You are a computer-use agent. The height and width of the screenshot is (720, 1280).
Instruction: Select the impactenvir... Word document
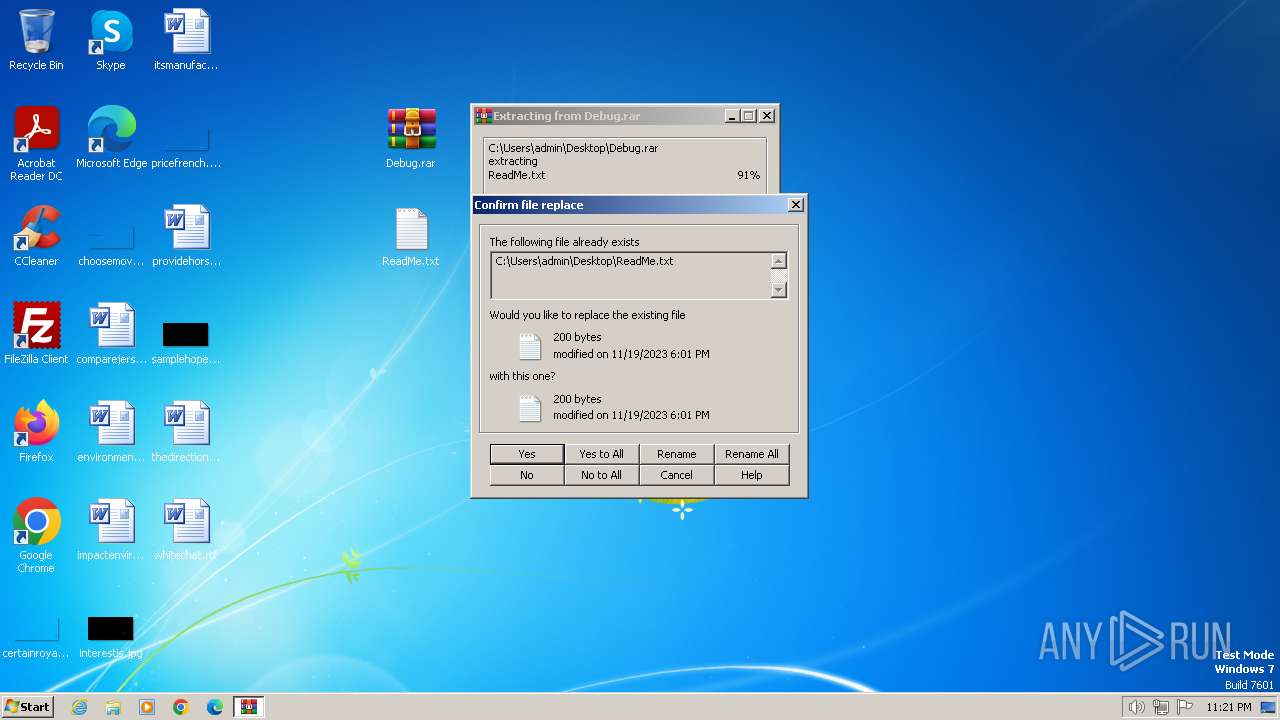(111, 530)
